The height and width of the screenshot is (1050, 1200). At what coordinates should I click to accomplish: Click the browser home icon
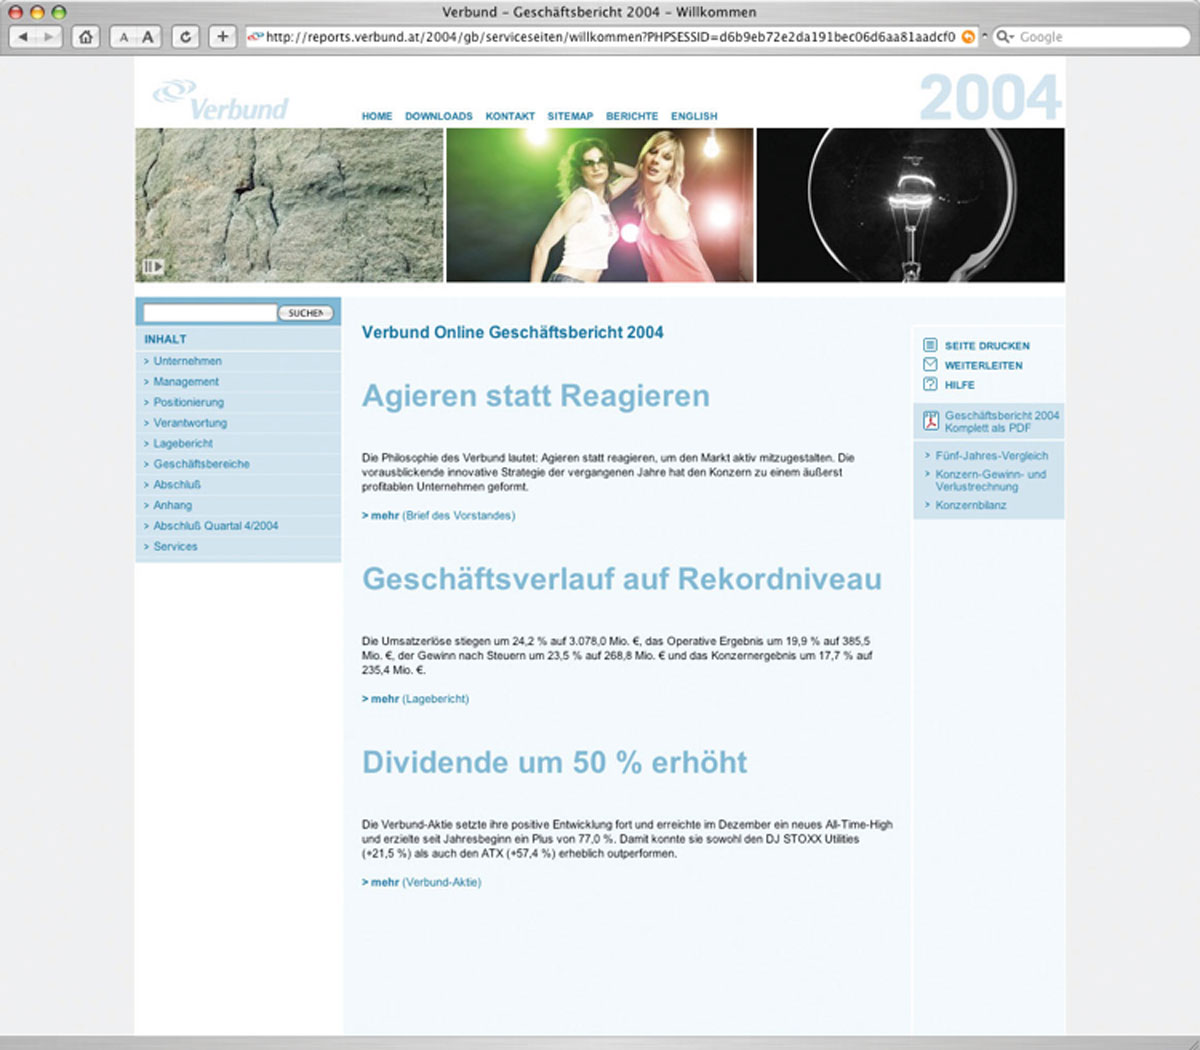86,37
